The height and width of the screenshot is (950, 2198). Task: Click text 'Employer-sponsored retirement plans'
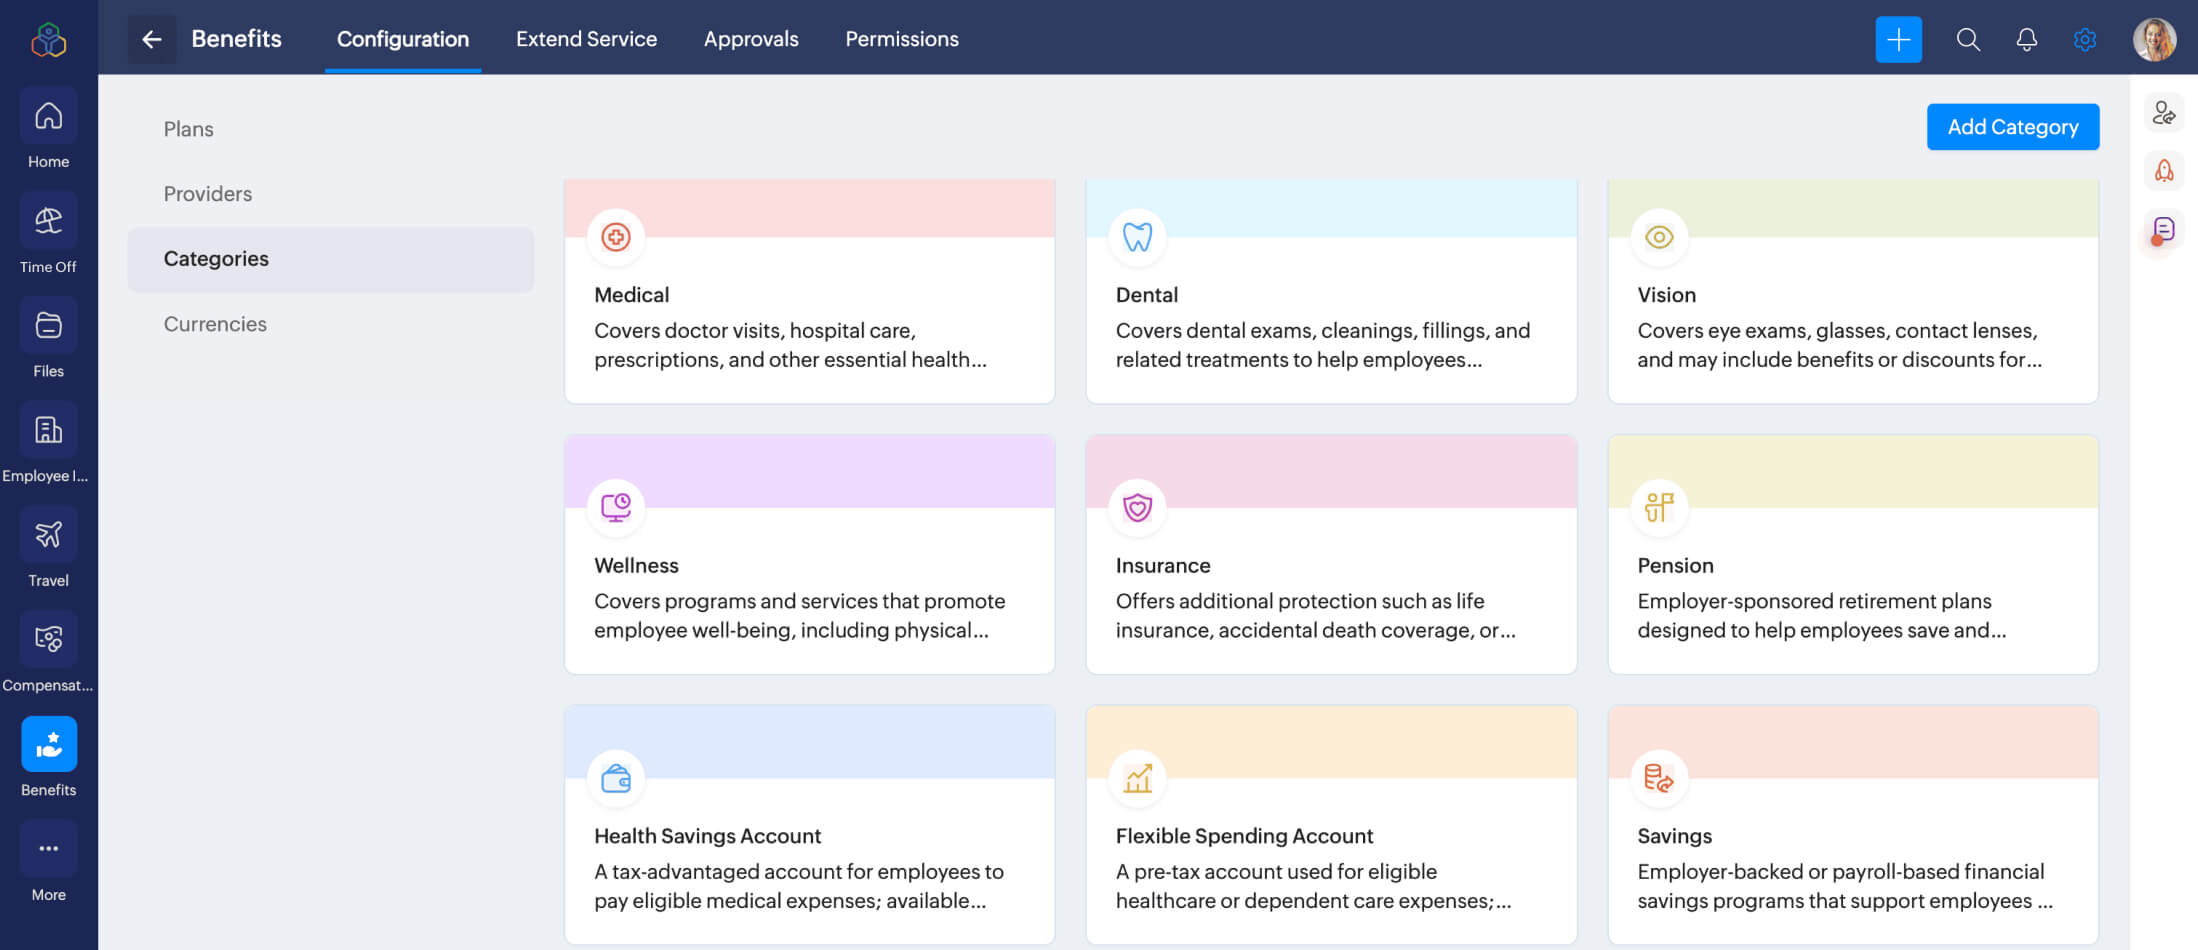1814,601
